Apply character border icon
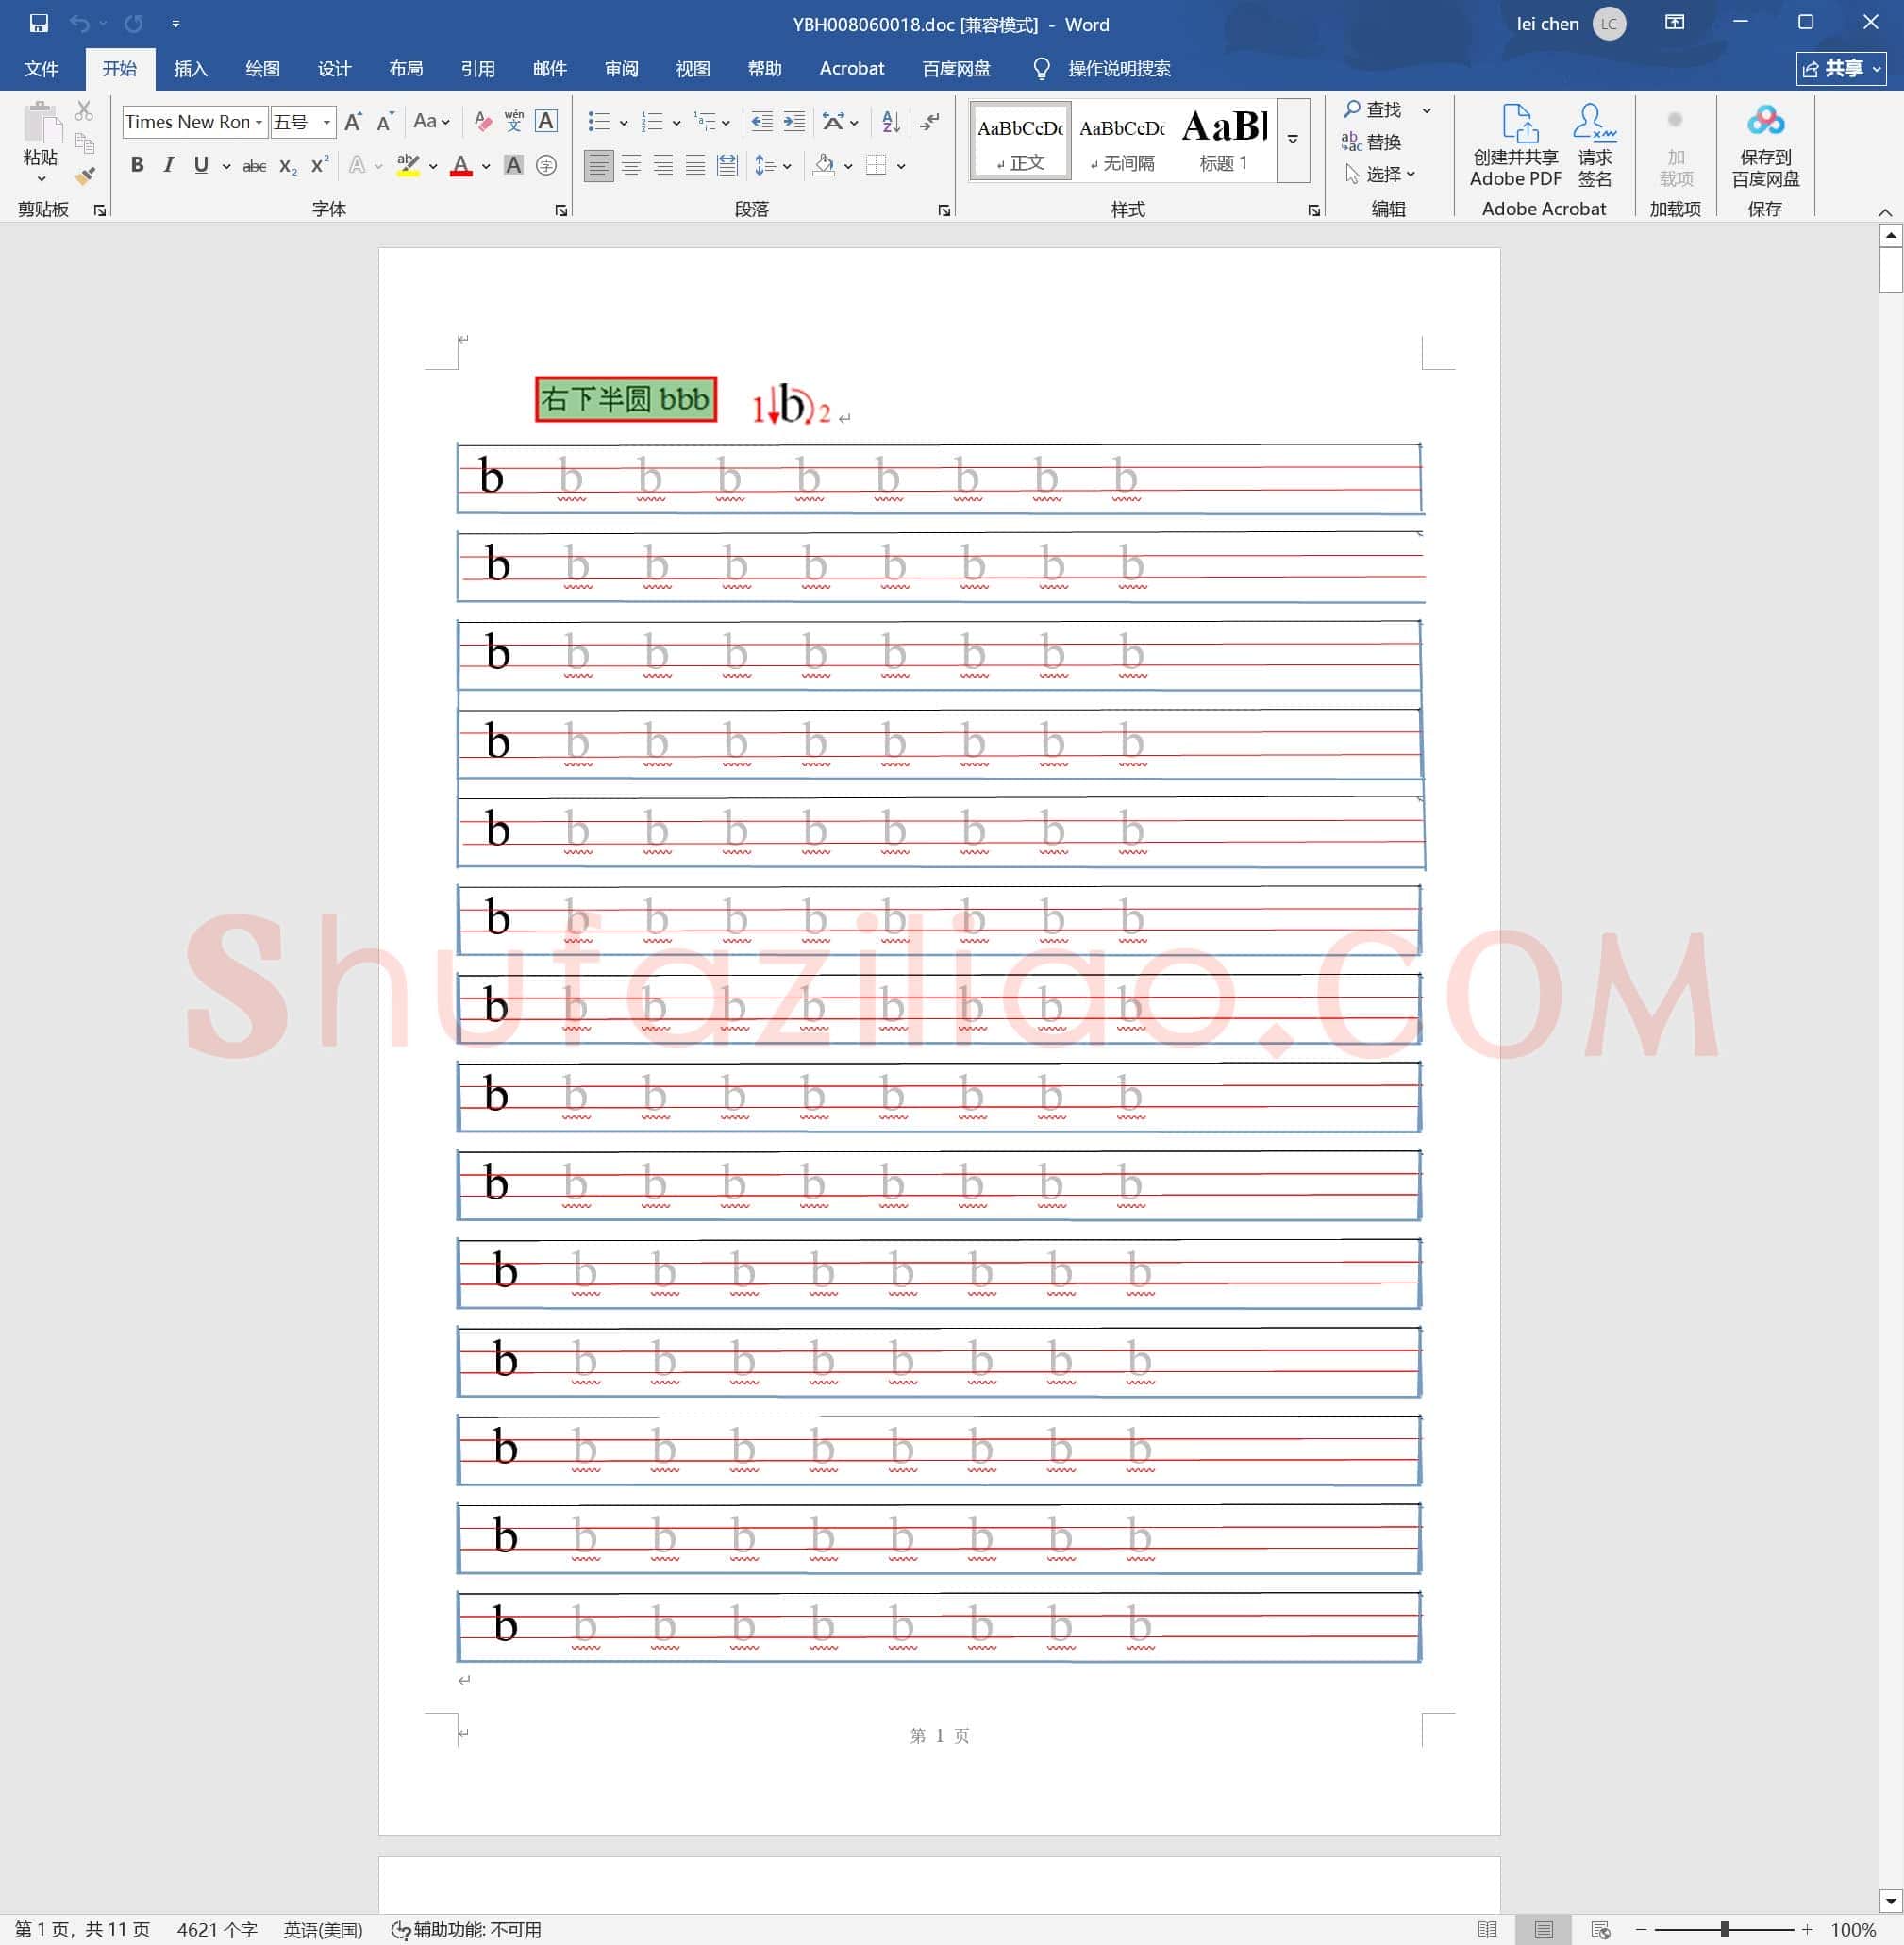 point(546,122)
